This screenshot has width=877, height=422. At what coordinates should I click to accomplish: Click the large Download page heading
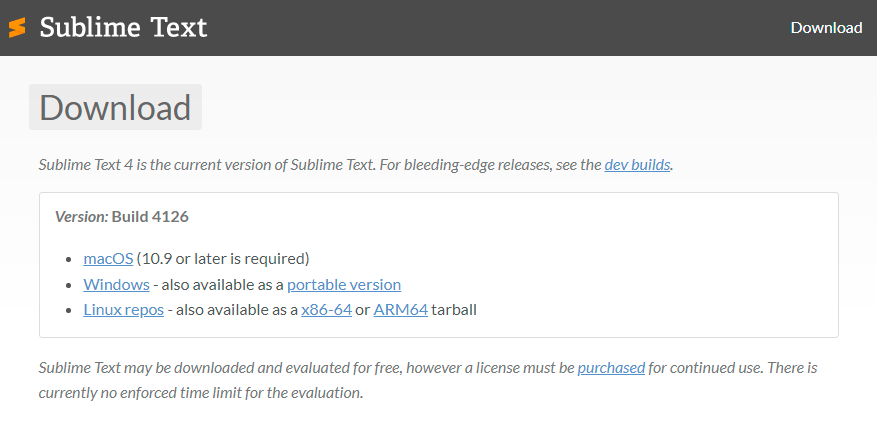pos(115,108)
